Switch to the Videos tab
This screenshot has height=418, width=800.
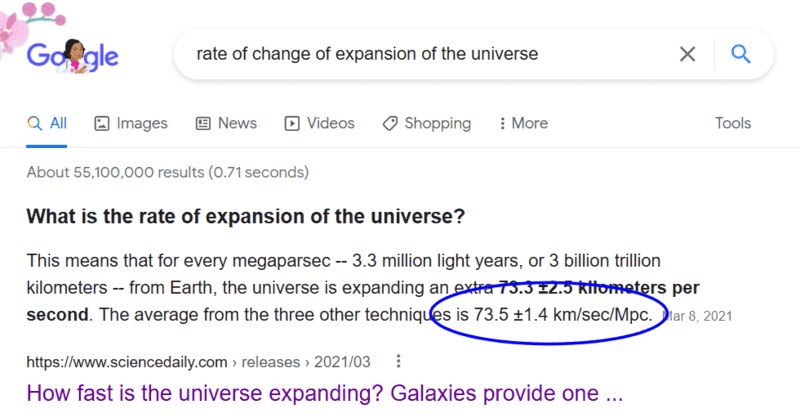(330, 124)
